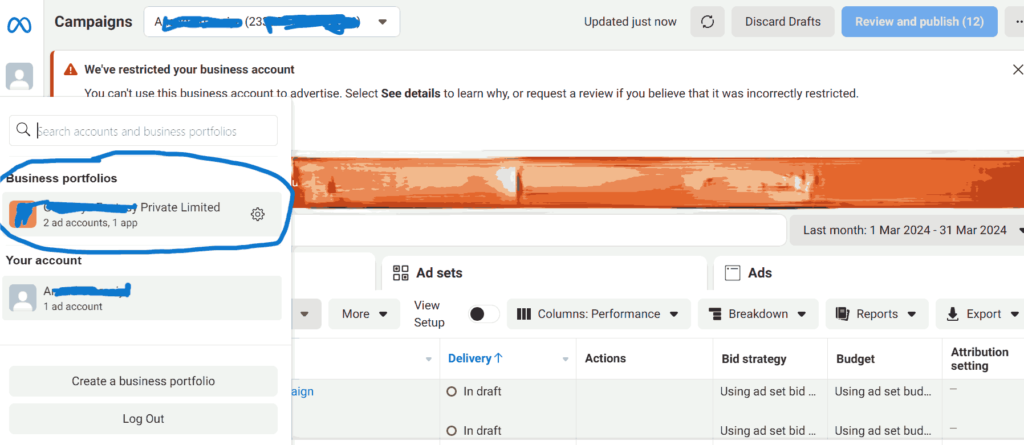Click the Discard Drafts button

coord(782,22)
